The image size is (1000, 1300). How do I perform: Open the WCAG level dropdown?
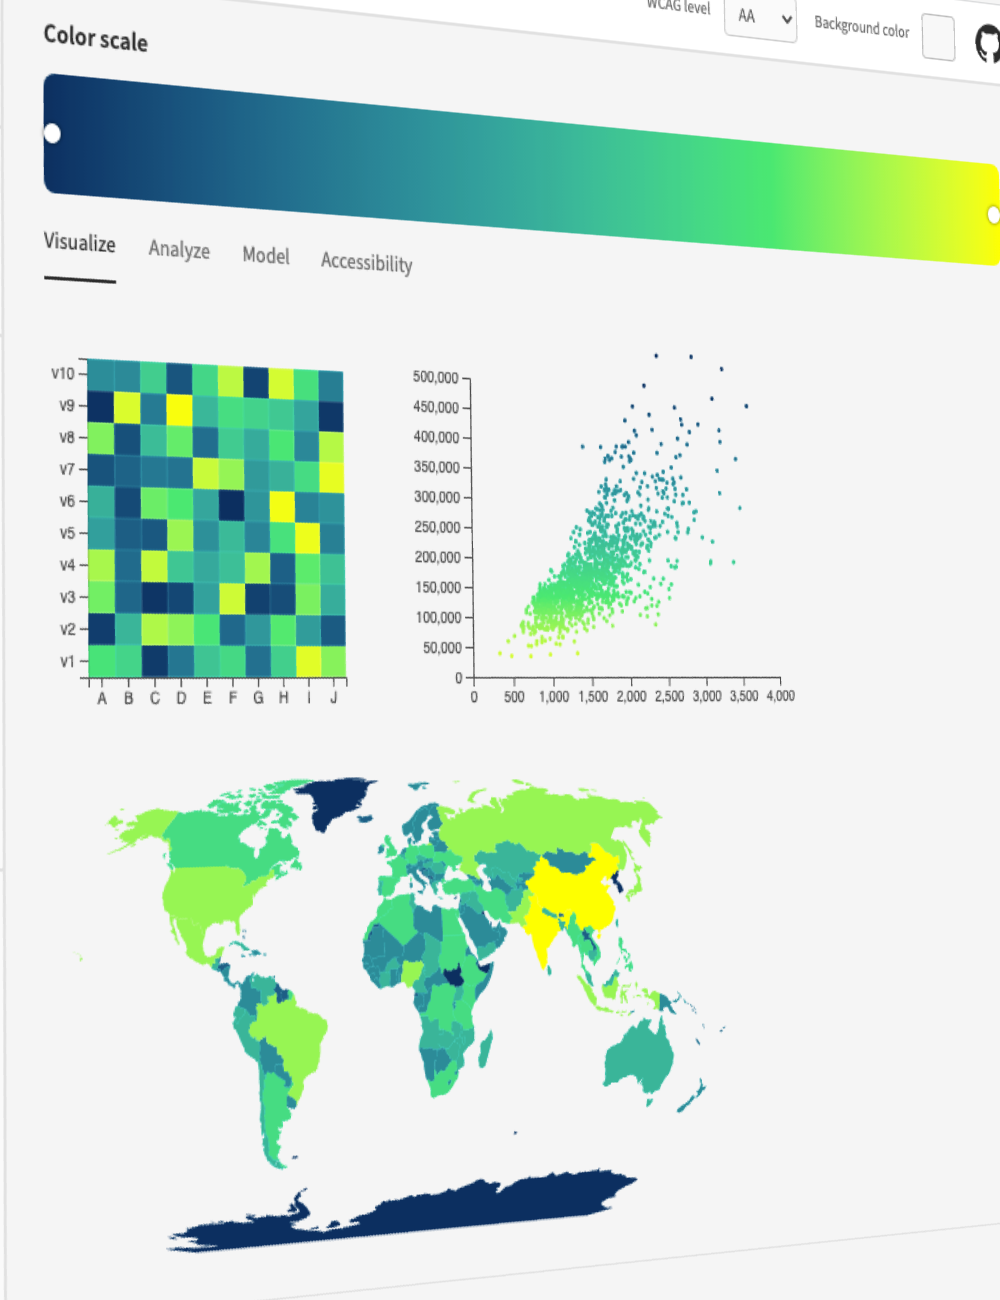tap(760, 18)
